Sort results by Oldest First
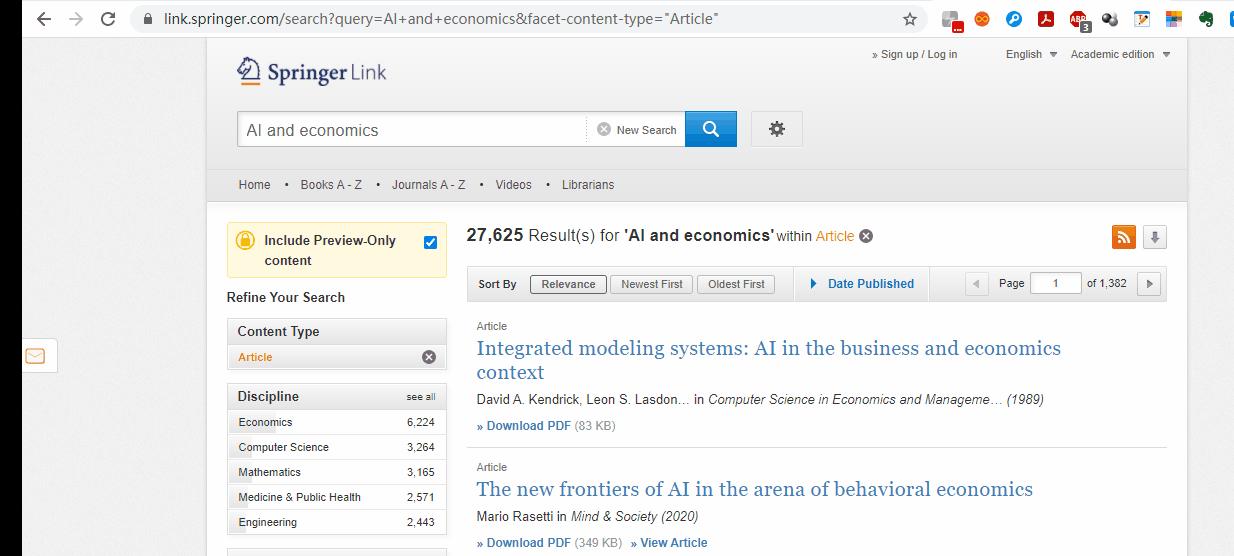The height and width of the screenshot is (556, 1234). [x=736, y=284]
